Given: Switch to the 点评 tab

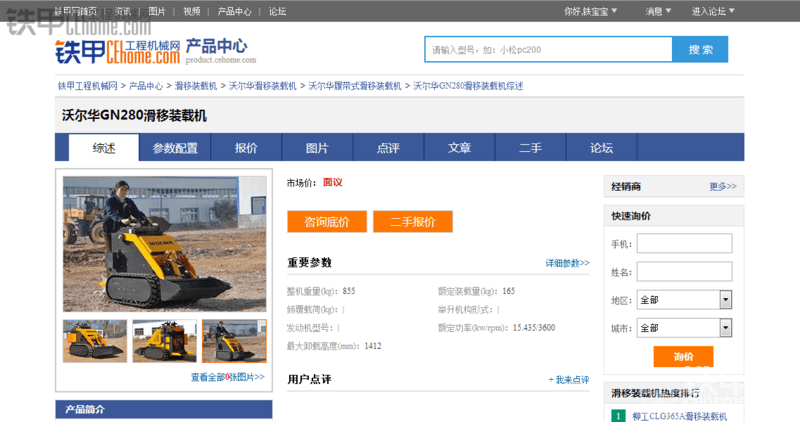Looking at the screenshot, I should 388,148.
